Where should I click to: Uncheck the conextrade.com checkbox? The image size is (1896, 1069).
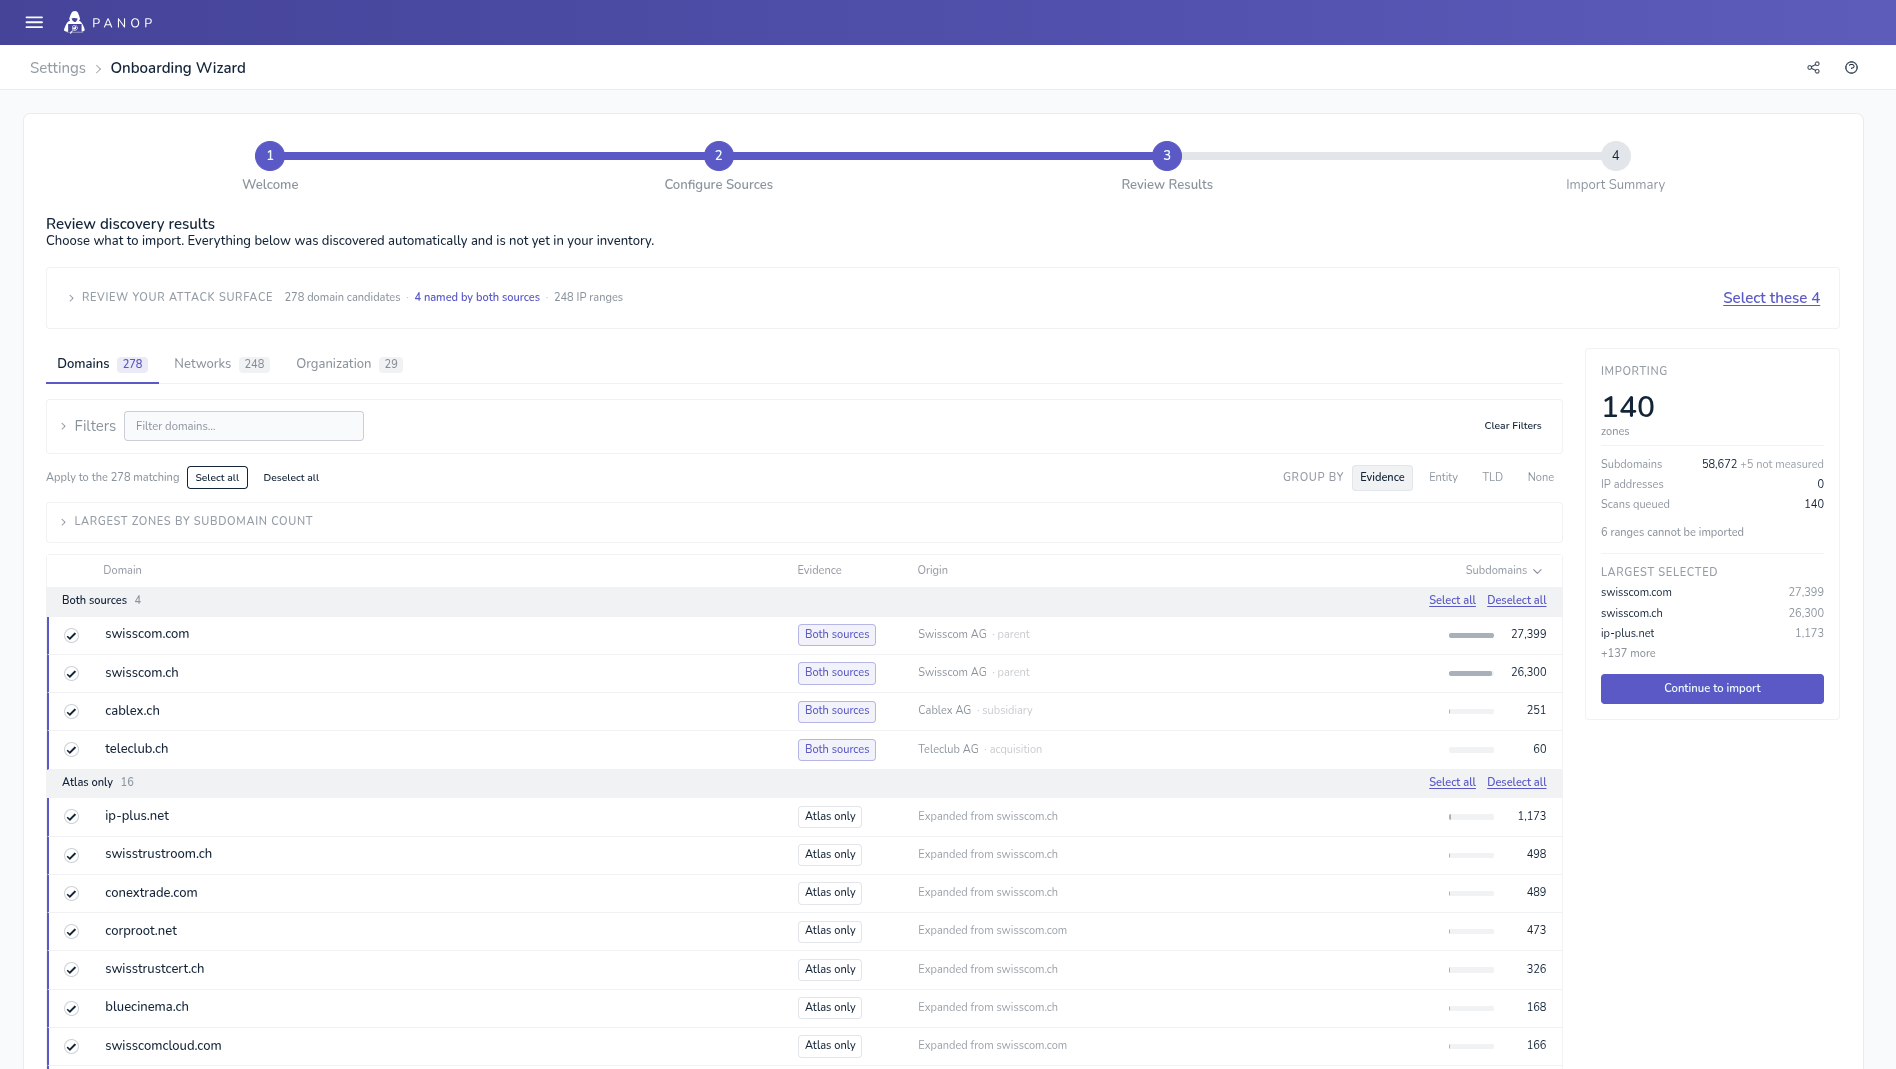pyautogui.click(x=72, y=893)
